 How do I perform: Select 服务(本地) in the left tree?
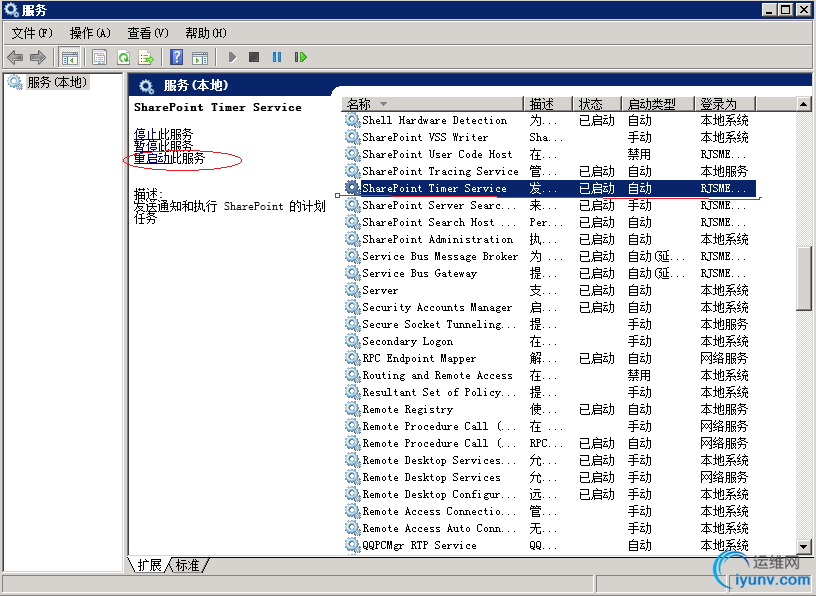(56, 82)
